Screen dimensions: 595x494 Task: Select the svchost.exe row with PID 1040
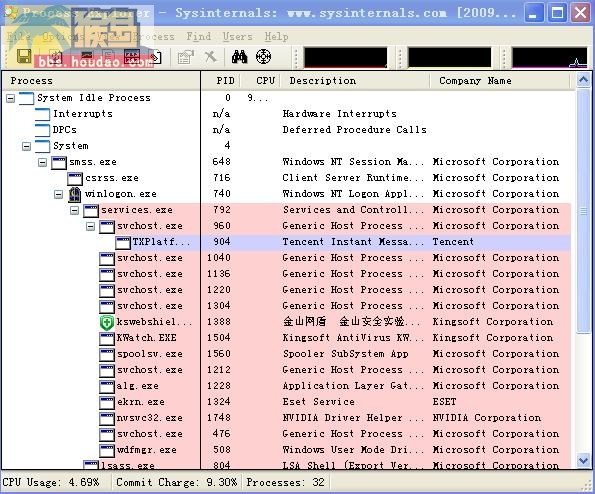tap(287, 258)
